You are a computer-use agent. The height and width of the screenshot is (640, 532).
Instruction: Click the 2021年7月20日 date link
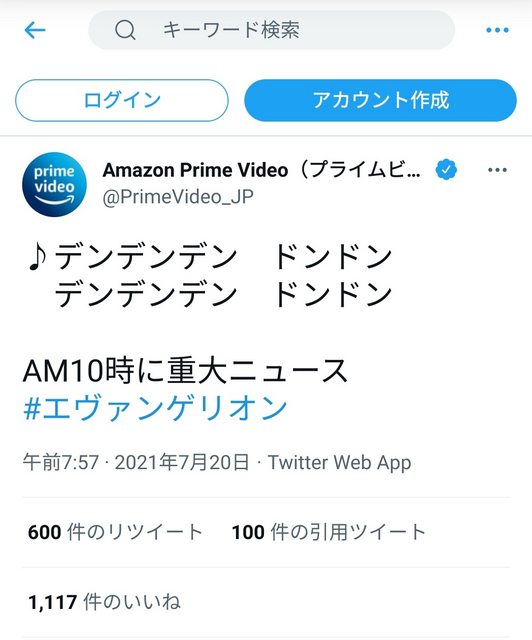(182, 462)
